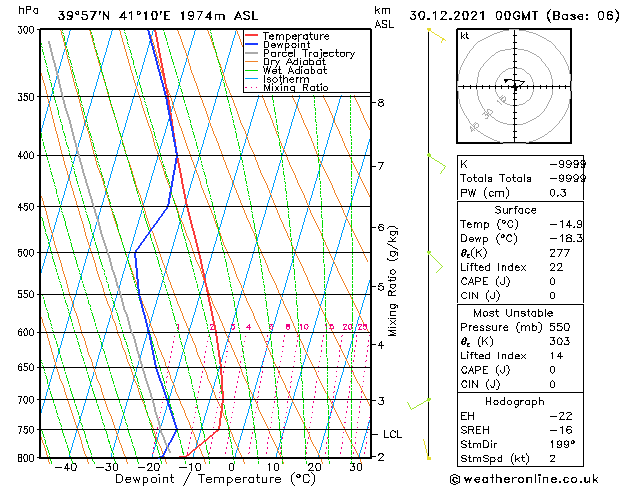Click the wind barb at 300 hPa
629x486 pixels.
437,35
